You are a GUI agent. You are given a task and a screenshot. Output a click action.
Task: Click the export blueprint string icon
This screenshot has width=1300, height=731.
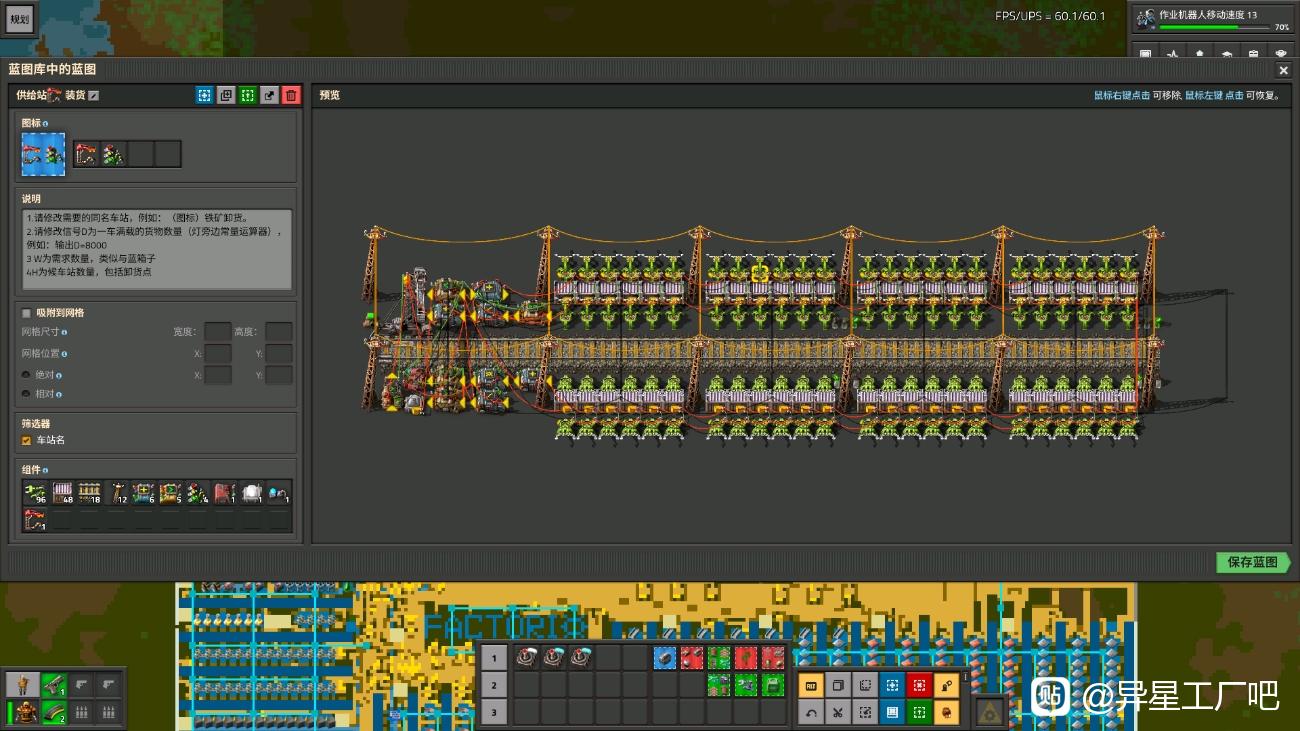[x=270, y=95]
